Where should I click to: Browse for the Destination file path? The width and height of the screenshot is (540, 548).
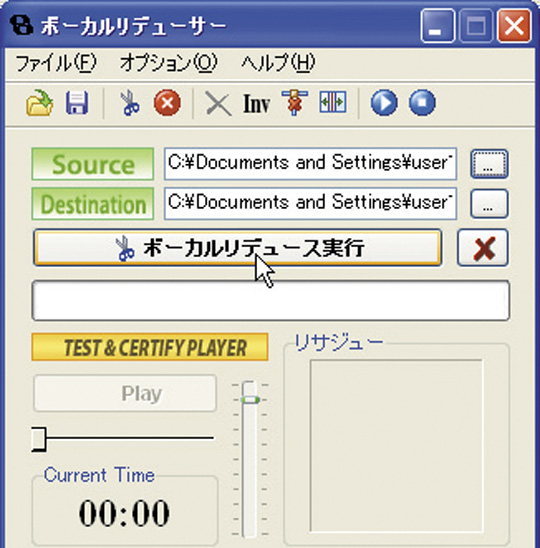click(489, 204)
